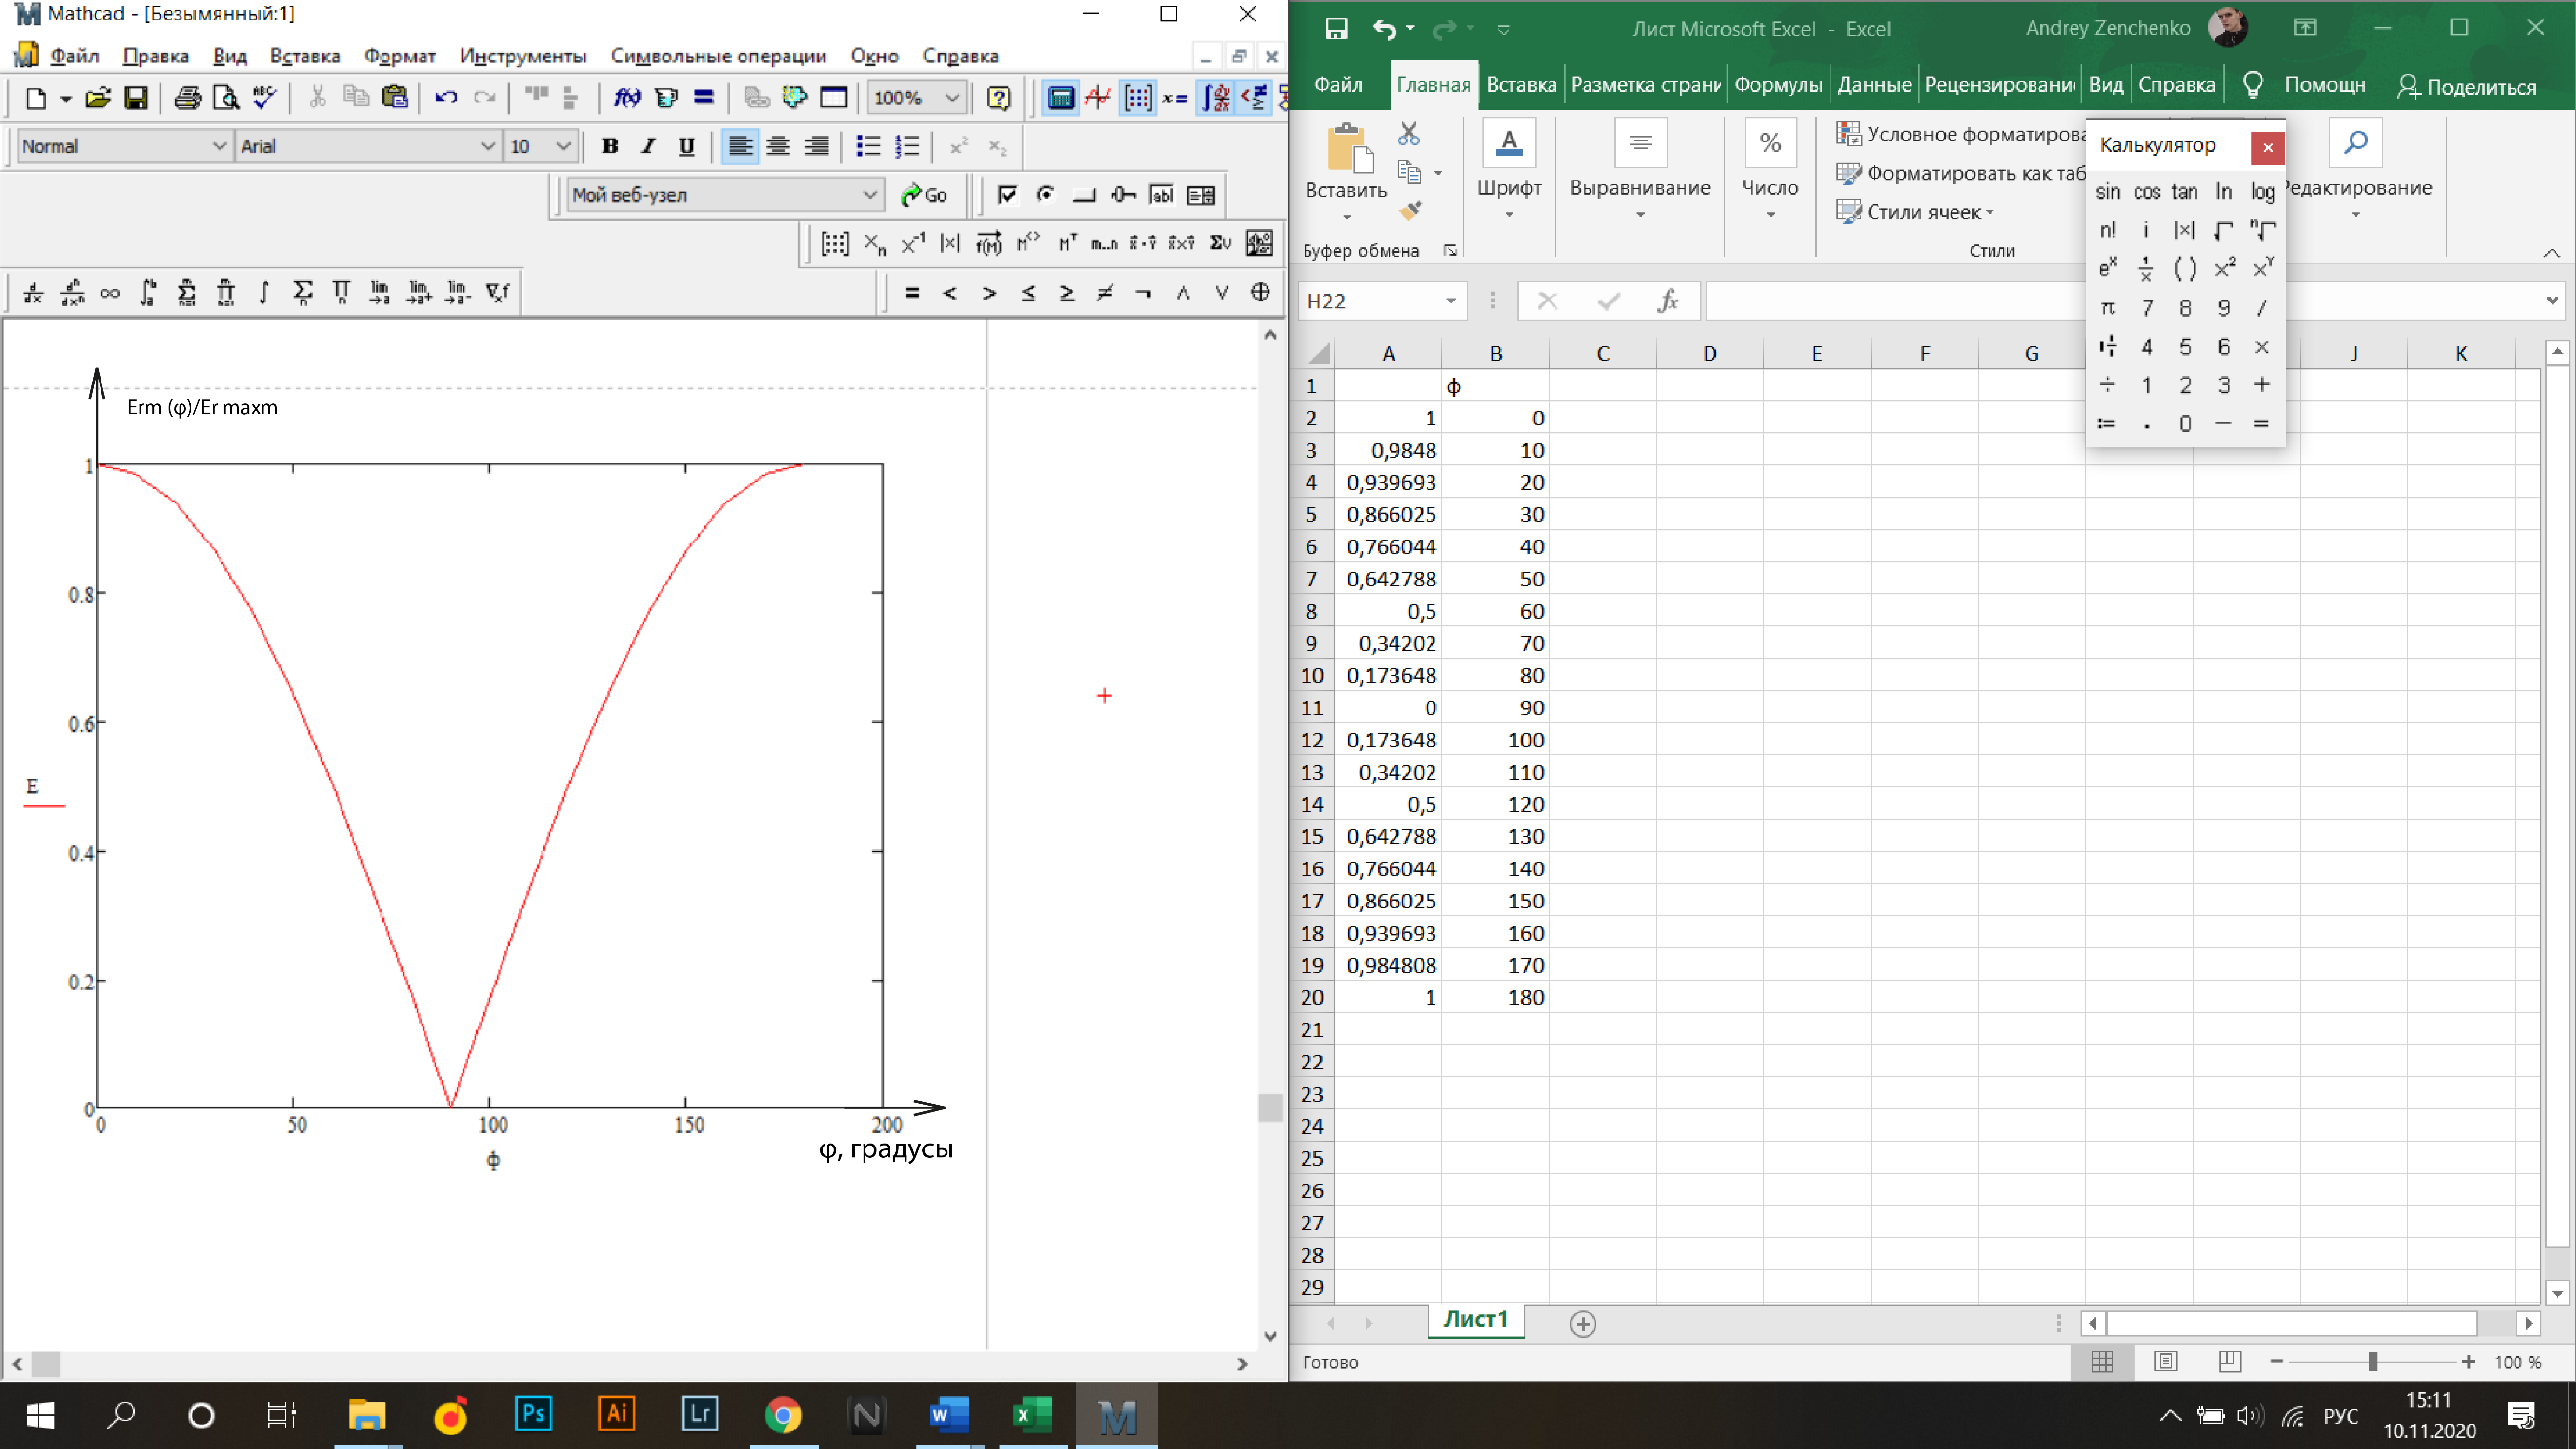Click the New document icon in Mathcad

(35, 98)
